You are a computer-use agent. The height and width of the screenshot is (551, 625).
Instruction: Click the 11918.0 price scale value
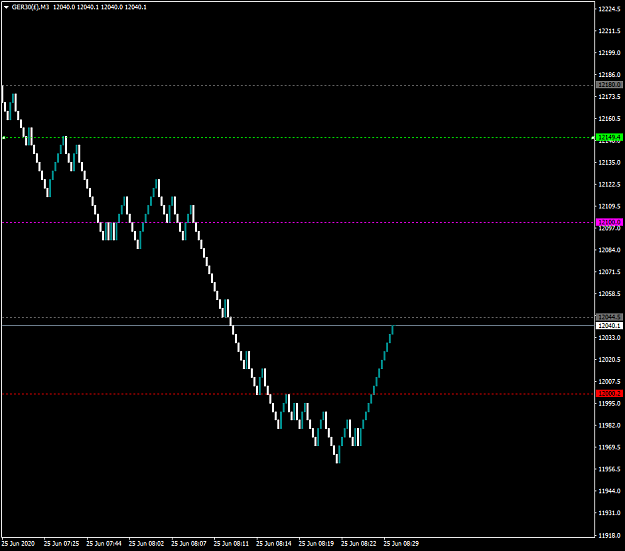pyautogui.click(x=609, y=535)
